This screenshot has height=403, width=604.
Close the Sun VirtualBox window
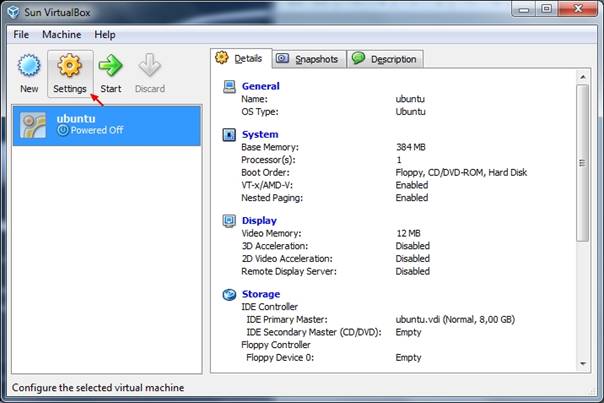pos(577,9)
